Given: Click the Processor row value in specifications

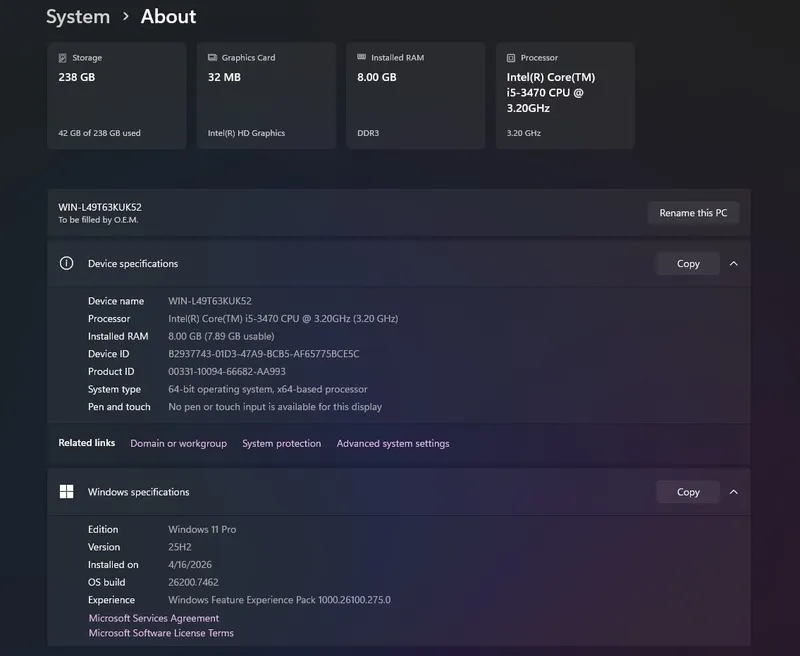Looking at the screenshot, I should click(283, 319).
